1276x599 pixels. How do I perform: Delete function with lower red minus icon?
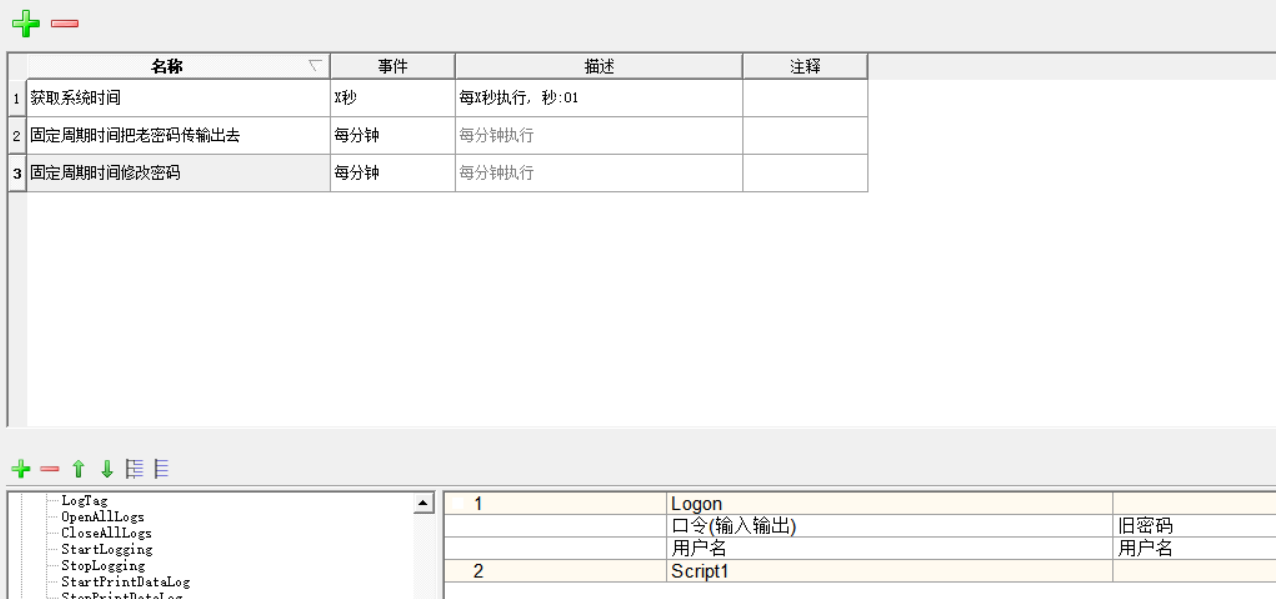pos(49,469)
